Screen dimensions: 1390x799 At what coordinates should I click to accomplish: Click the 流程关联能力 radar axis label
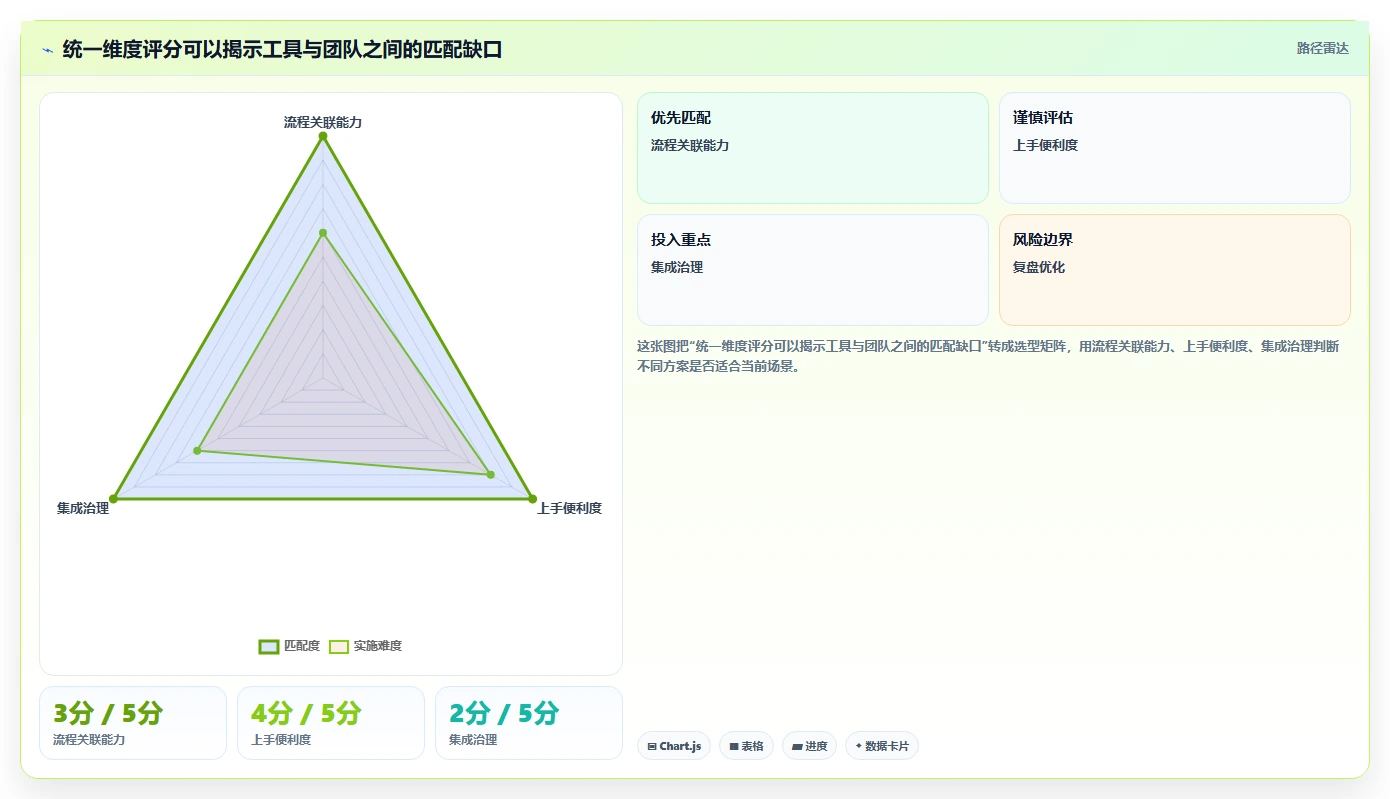point(323,122)
